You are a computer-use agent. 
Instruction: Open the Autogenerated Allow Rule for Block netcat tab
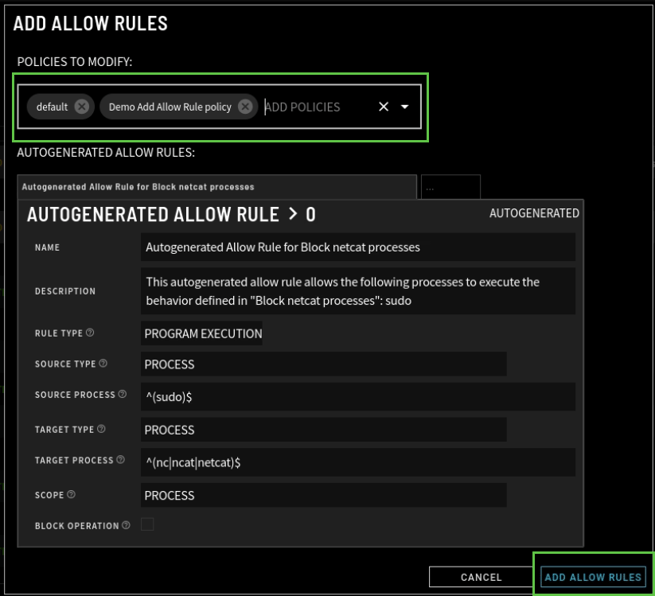click(x=217, y=187)
